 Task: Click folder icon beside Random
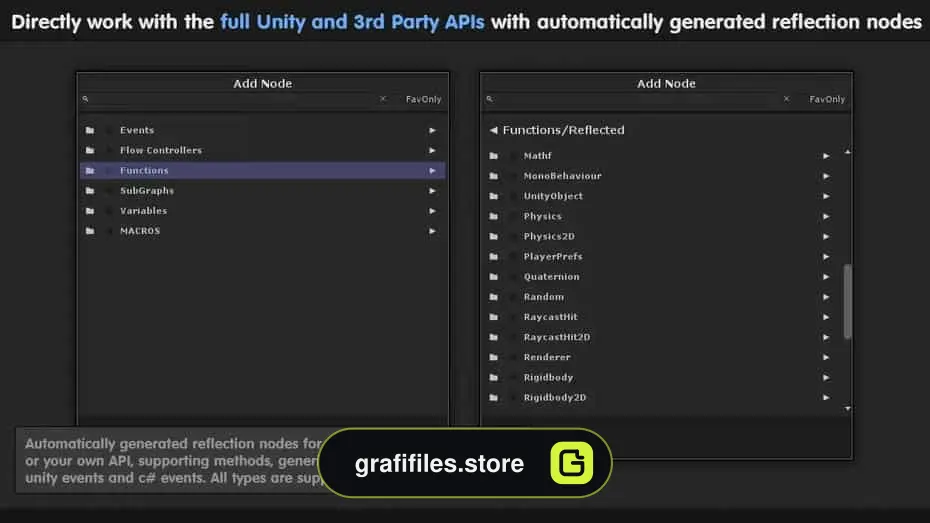[493, 297]
